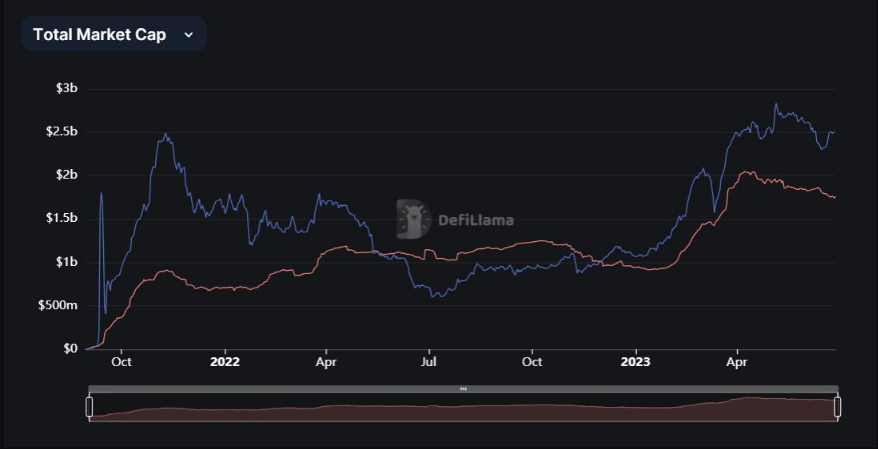The image size is (878, 449).
Task: Click the first Oct label left of 2022
Action: coord(121,362)
